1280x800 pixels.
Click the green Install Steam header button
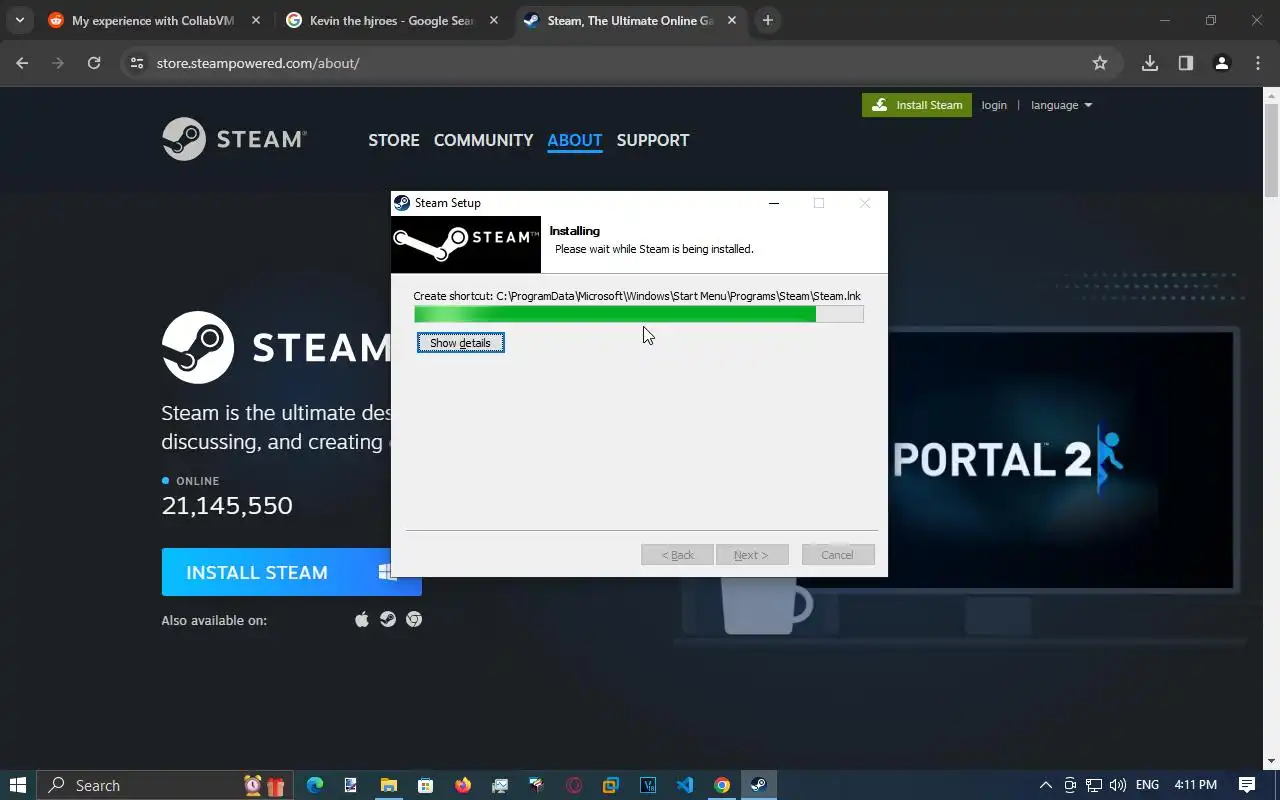[917, 105]
